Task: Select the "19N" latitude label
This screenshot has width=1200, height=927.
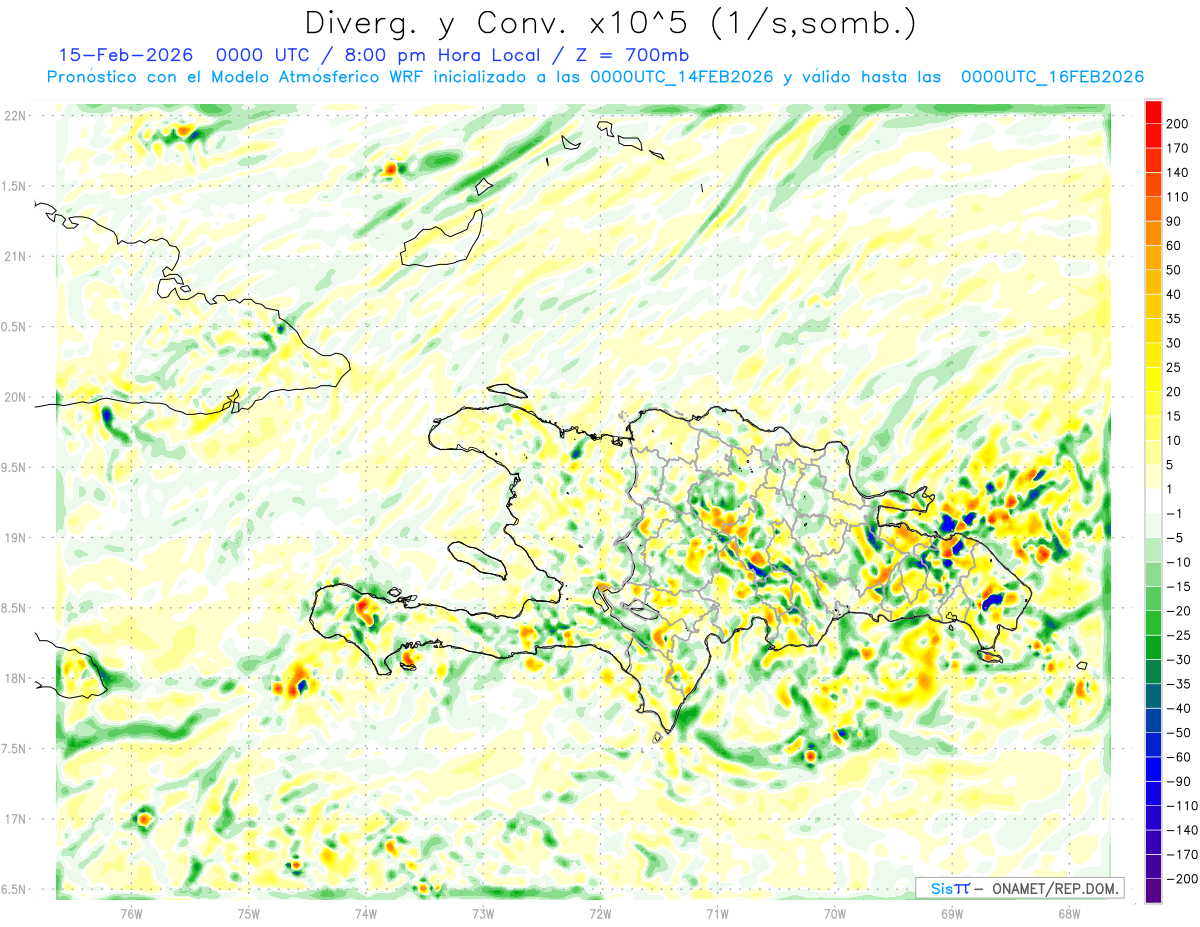Action: (15, 538)
